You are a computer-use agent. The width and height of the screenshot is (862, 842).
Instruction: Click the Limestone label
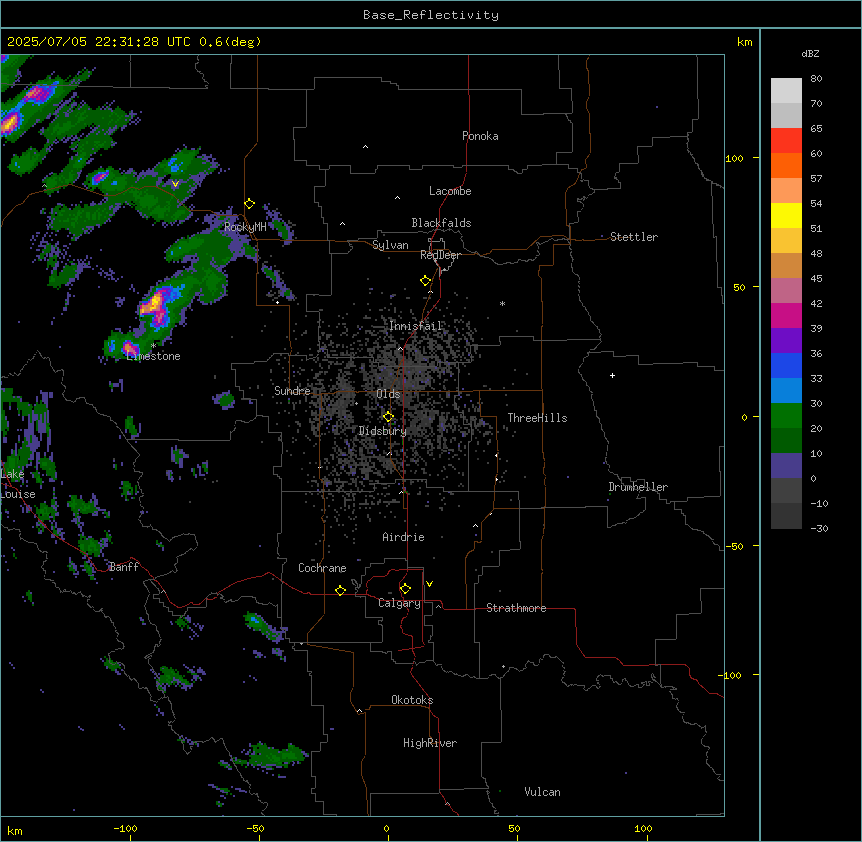pos(153,356)
